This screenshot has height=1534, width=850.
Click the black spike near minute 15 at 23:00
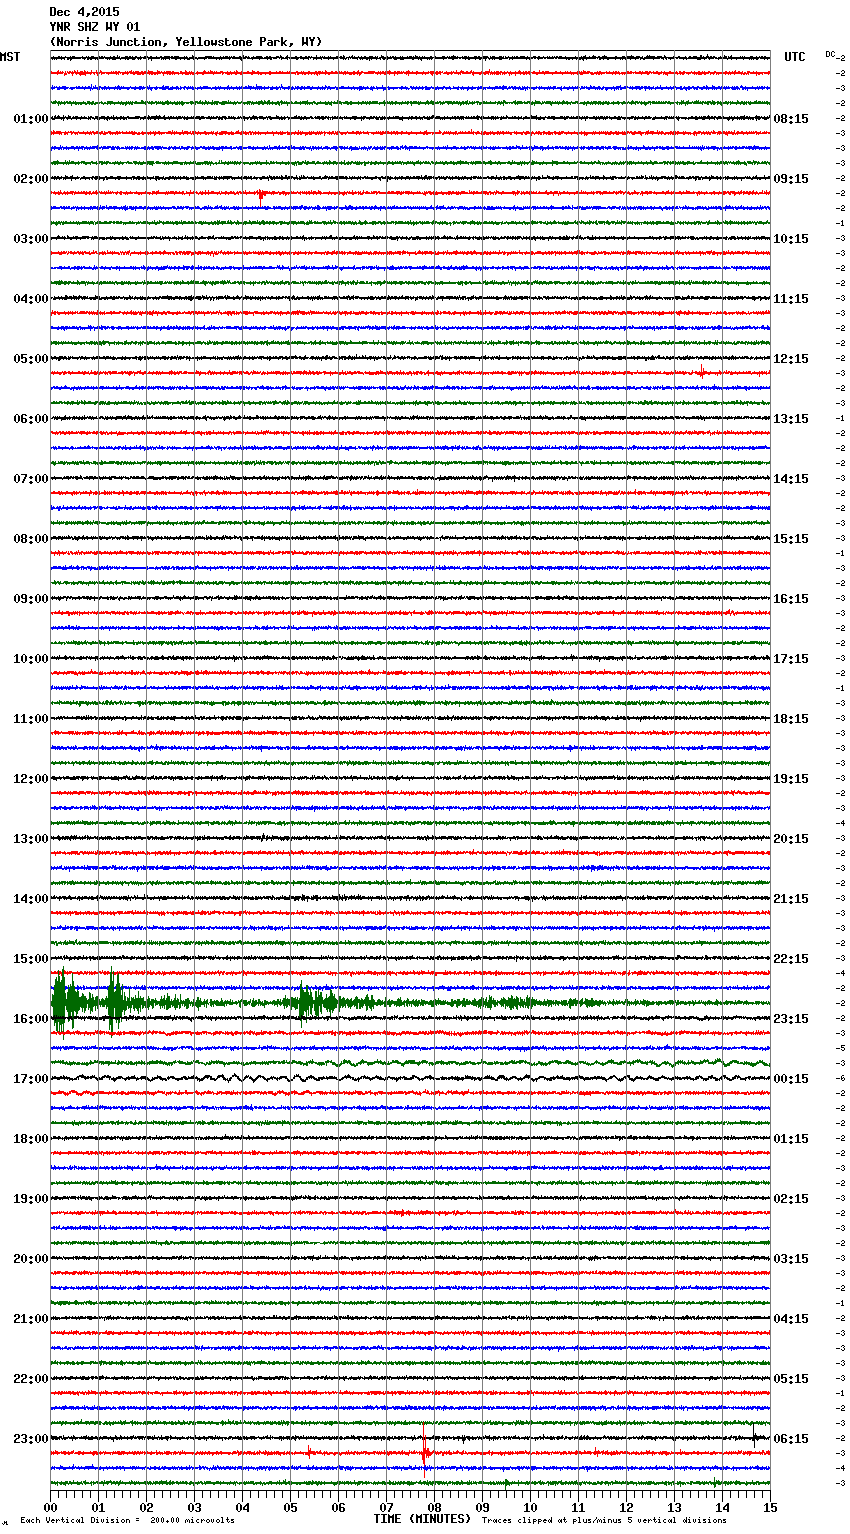coord(755,1435)
